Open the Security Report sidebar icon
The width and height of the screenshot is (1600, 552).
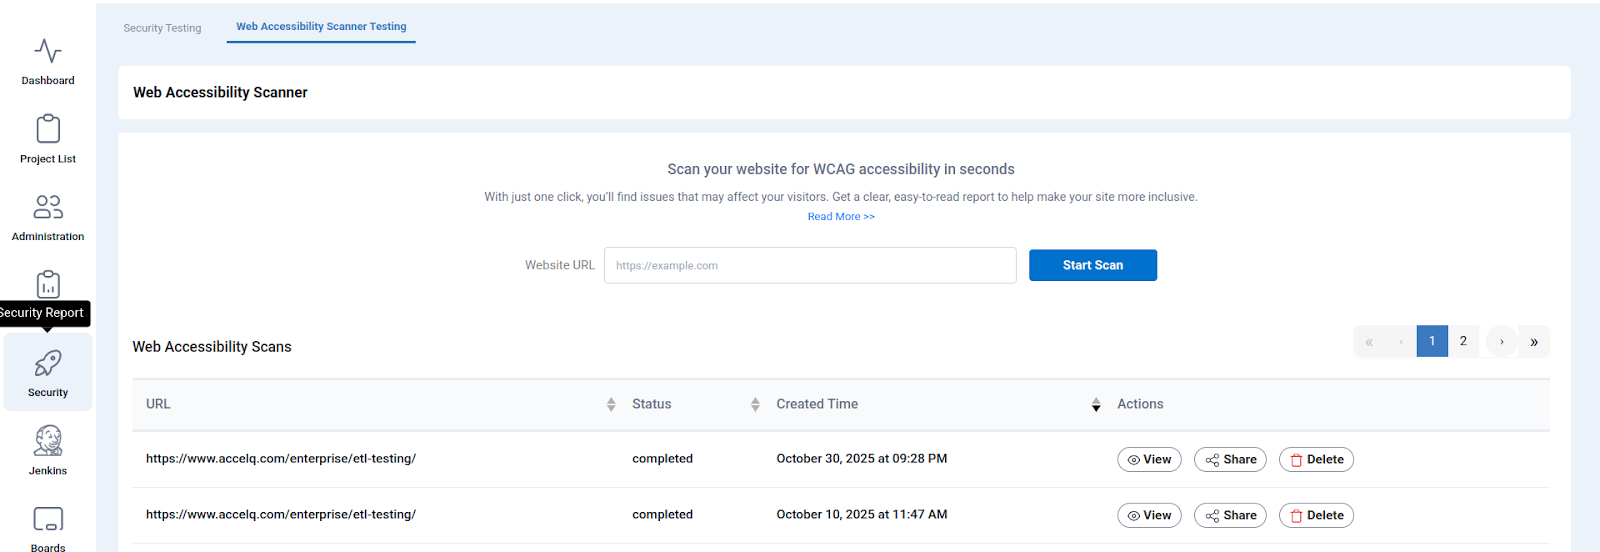[x=48, y=285]
